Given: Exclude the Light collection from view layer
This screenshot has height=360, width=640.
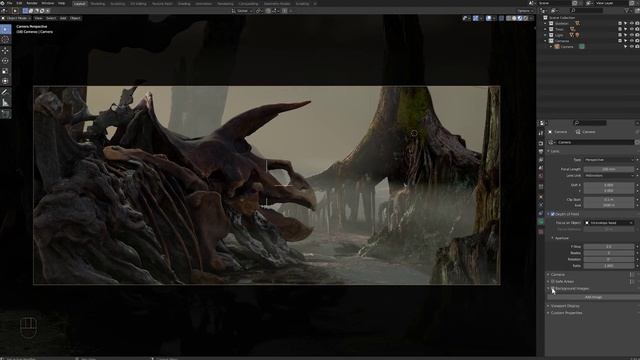Looking at the screenshot, I should click(x=620, y=35).
